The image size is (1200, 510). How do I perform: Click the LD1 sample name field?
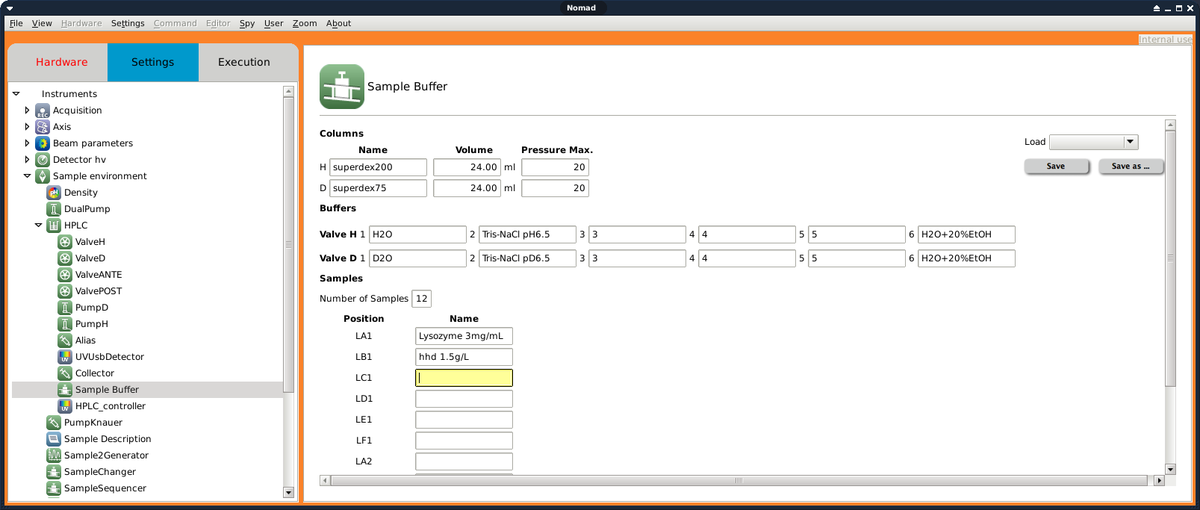(x=463, y=399)
